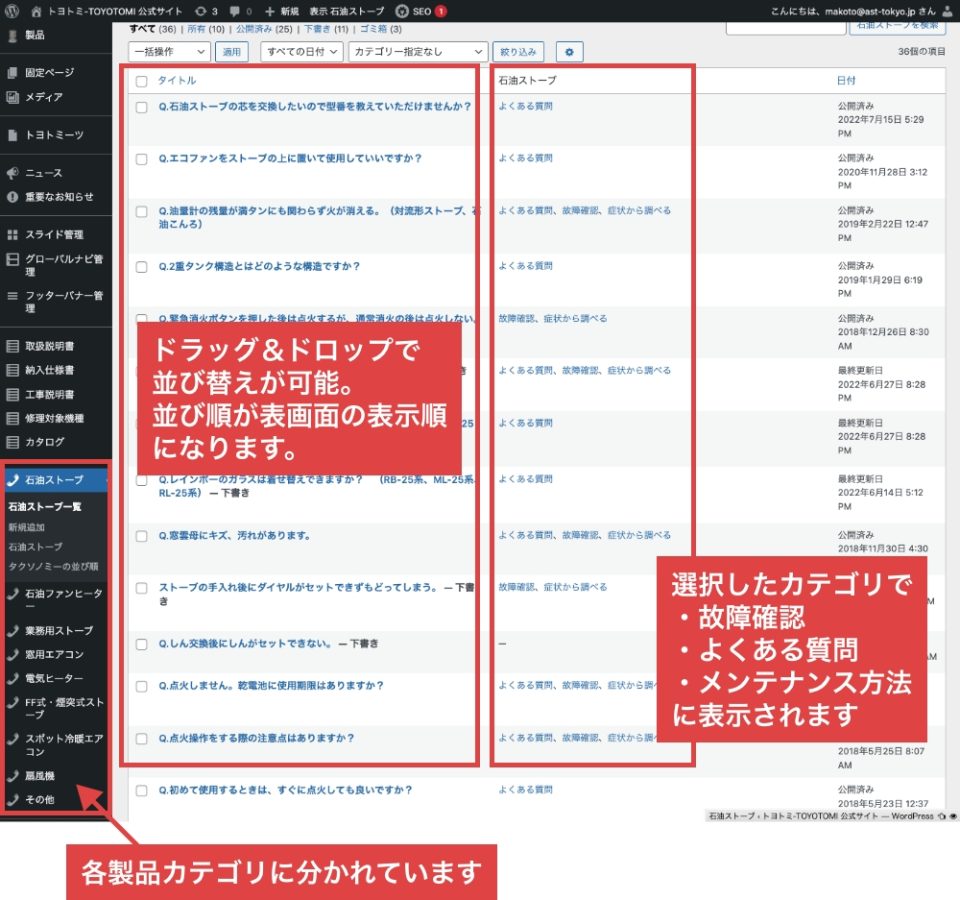
Task: Open the 業務用ストーブ wrench icon
Action: (x=12, y=631)
